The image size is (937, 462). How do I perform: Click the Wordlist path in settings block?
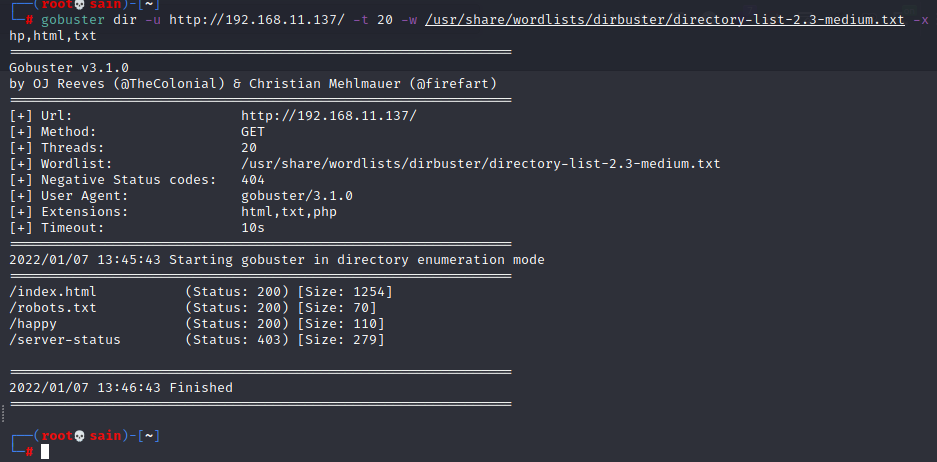click(480, 164)
